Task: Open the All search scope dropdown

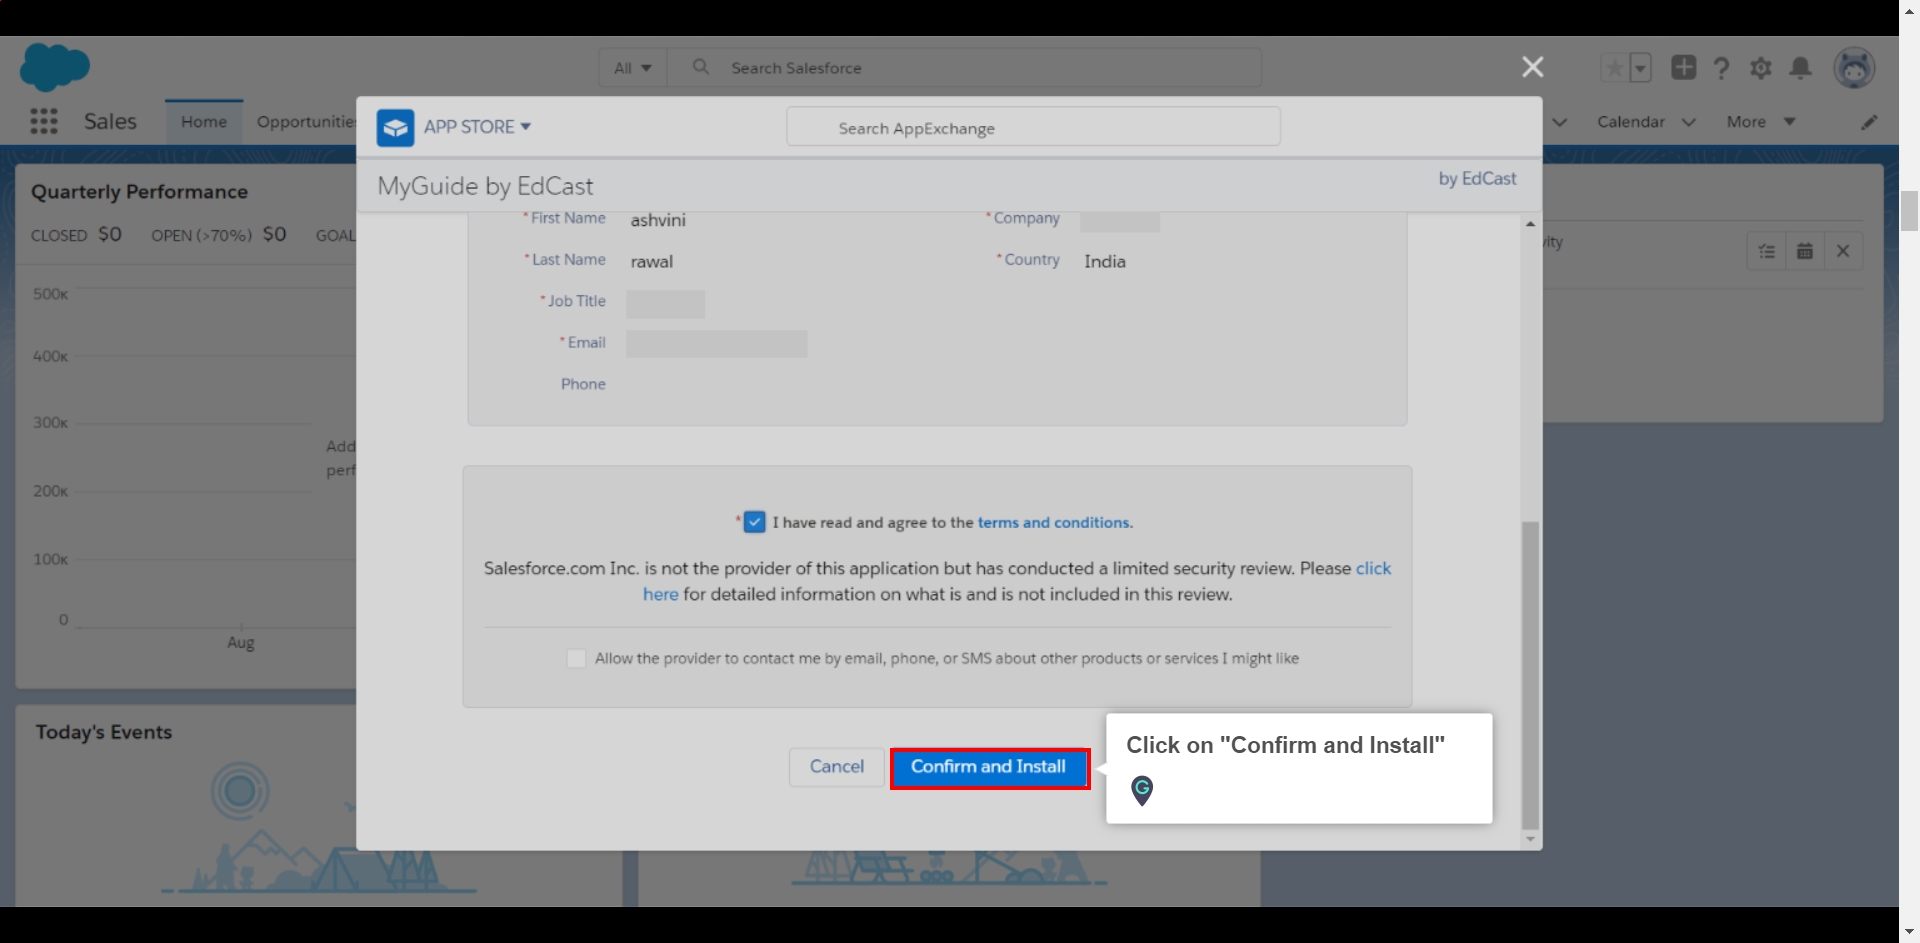Action: coord(633,68)
